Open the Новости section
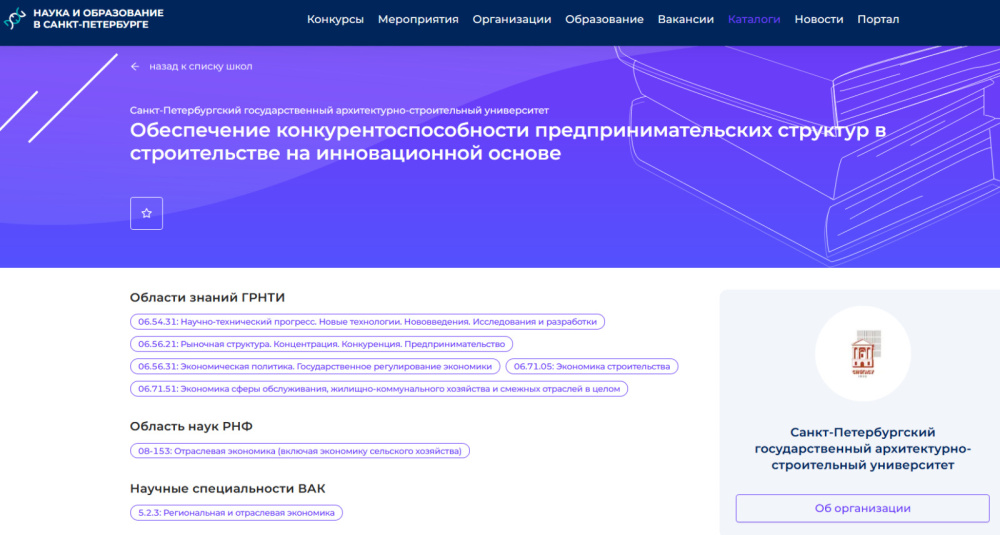 point(818,19)
